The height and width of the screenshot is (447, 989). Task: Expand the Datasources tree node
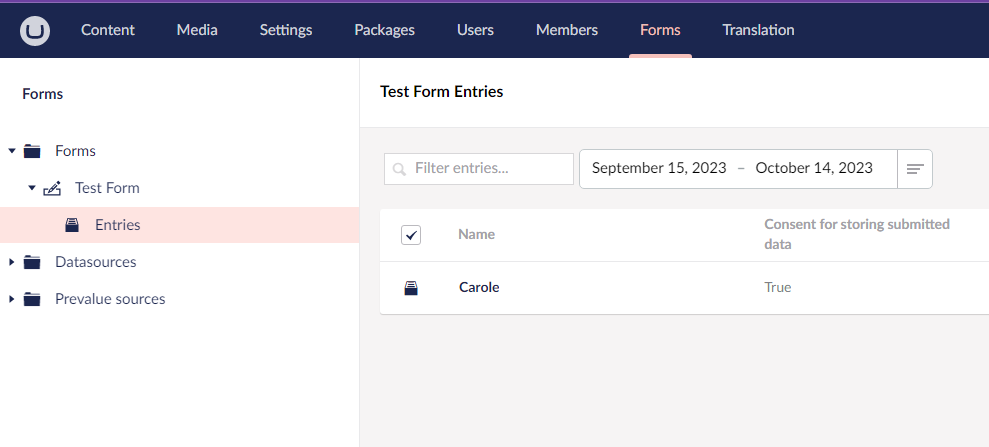click(11, 262)
